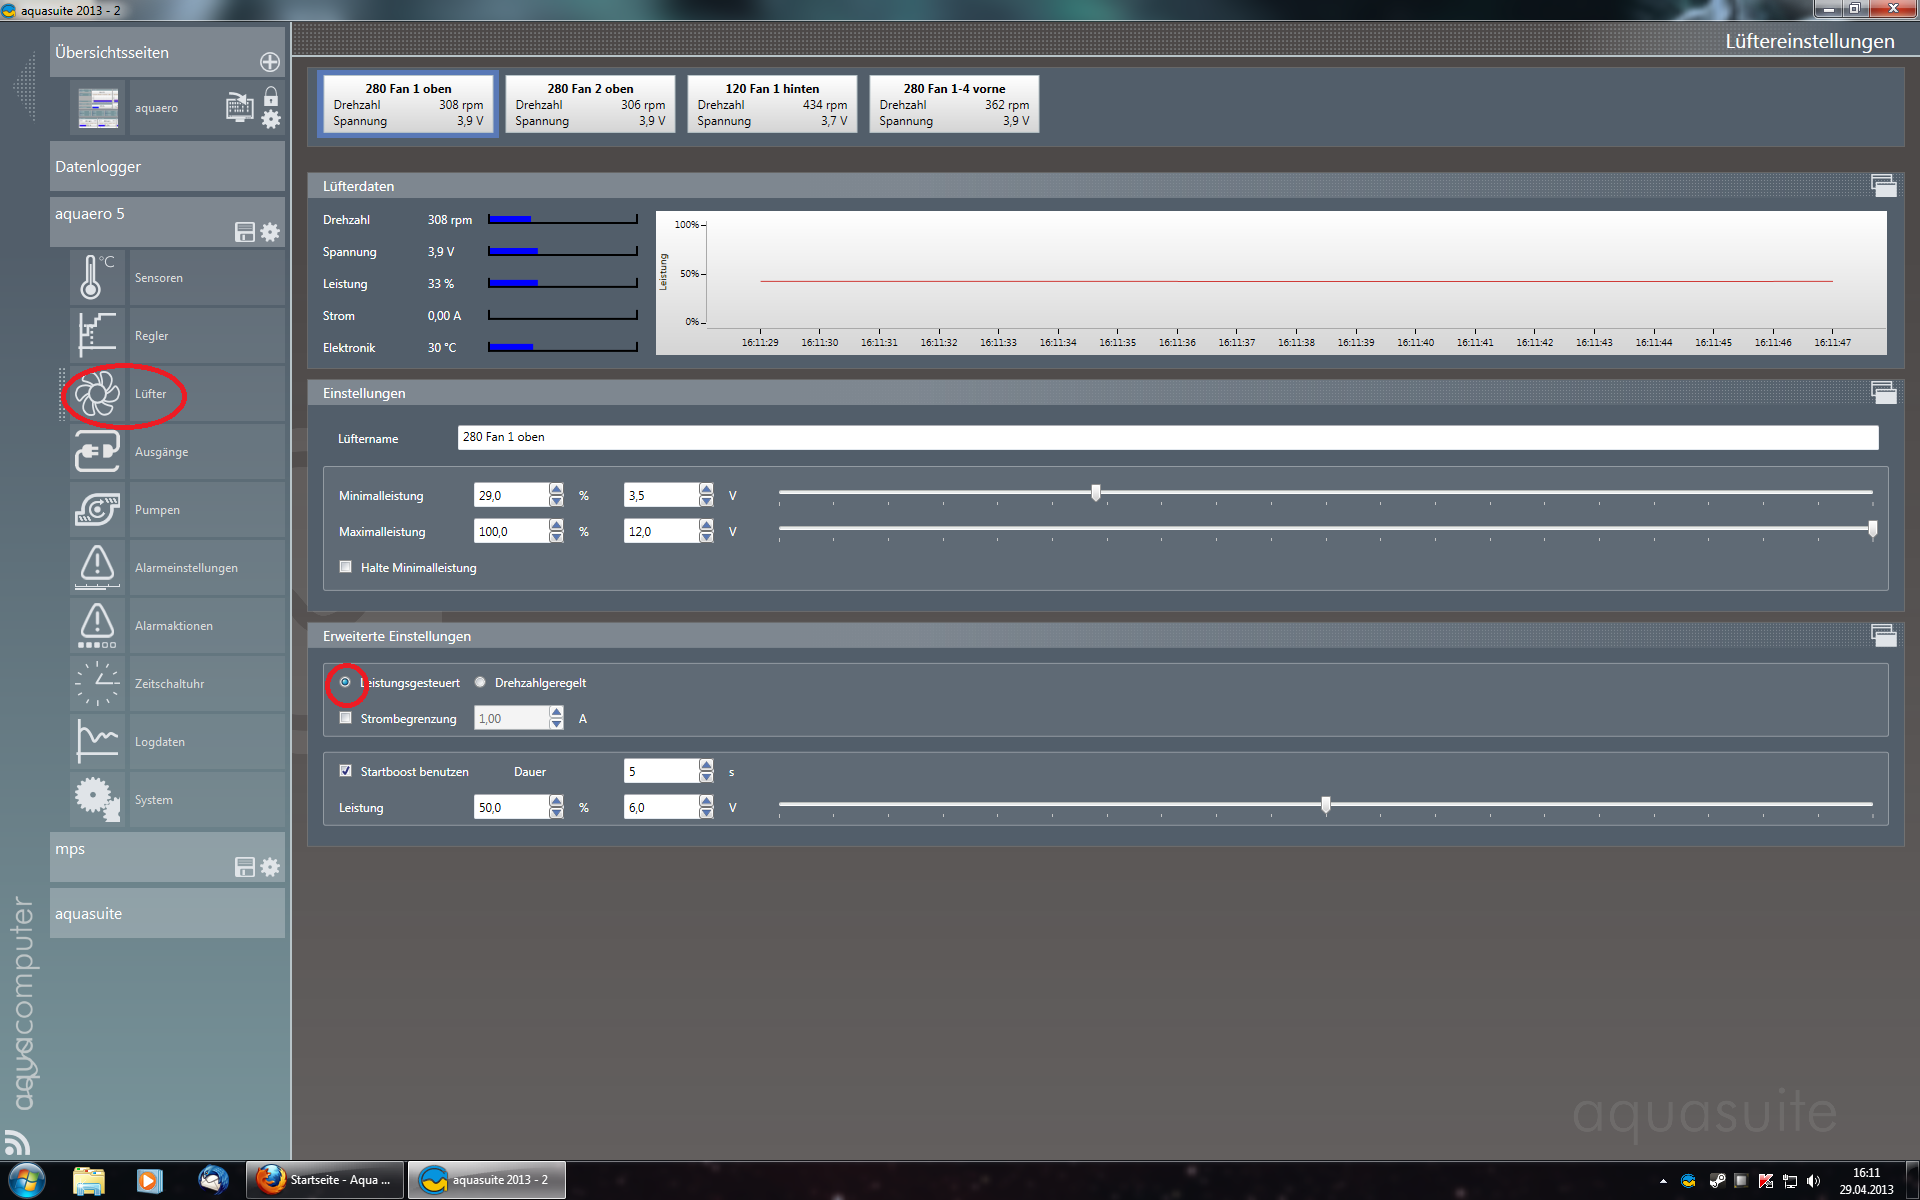1920x1200 pixels.
Task: Click the Lüftername input field
Action: coord(1167,437)
